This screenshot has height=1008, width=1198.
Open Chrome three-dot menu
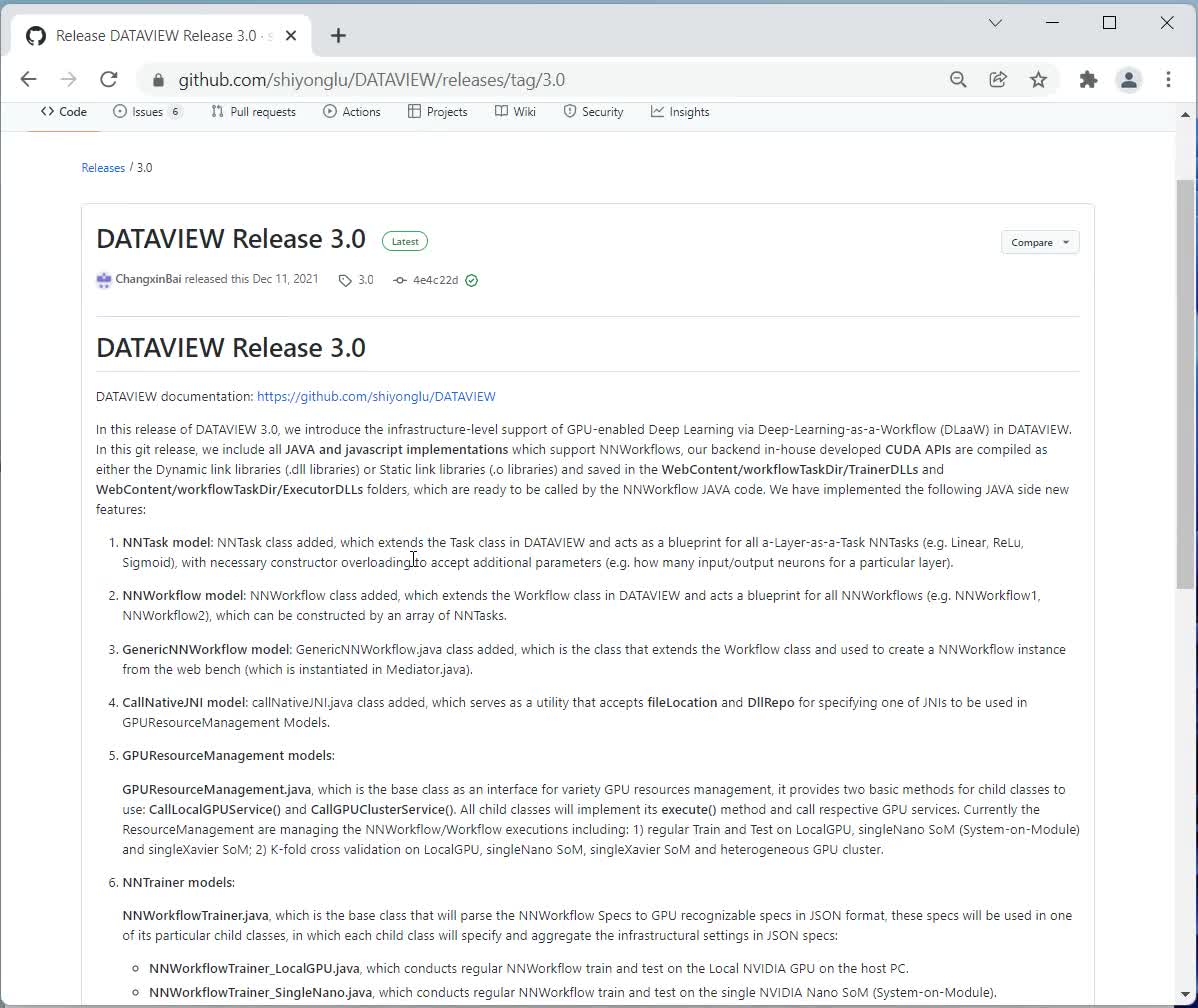pos(1168,79)
